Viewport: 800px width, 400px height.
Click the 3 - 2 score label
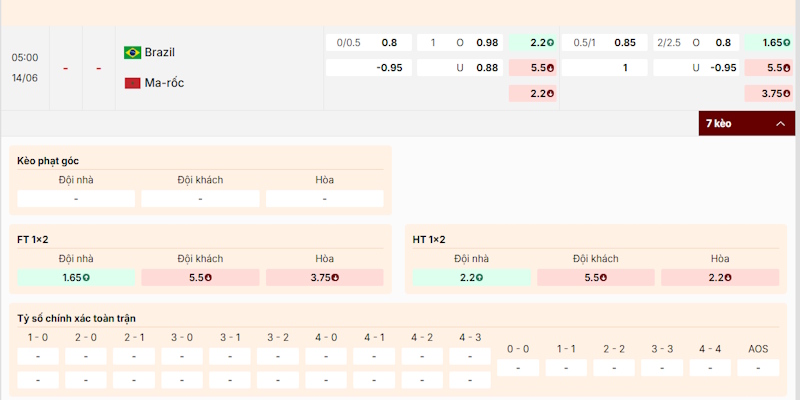[278, 337]
